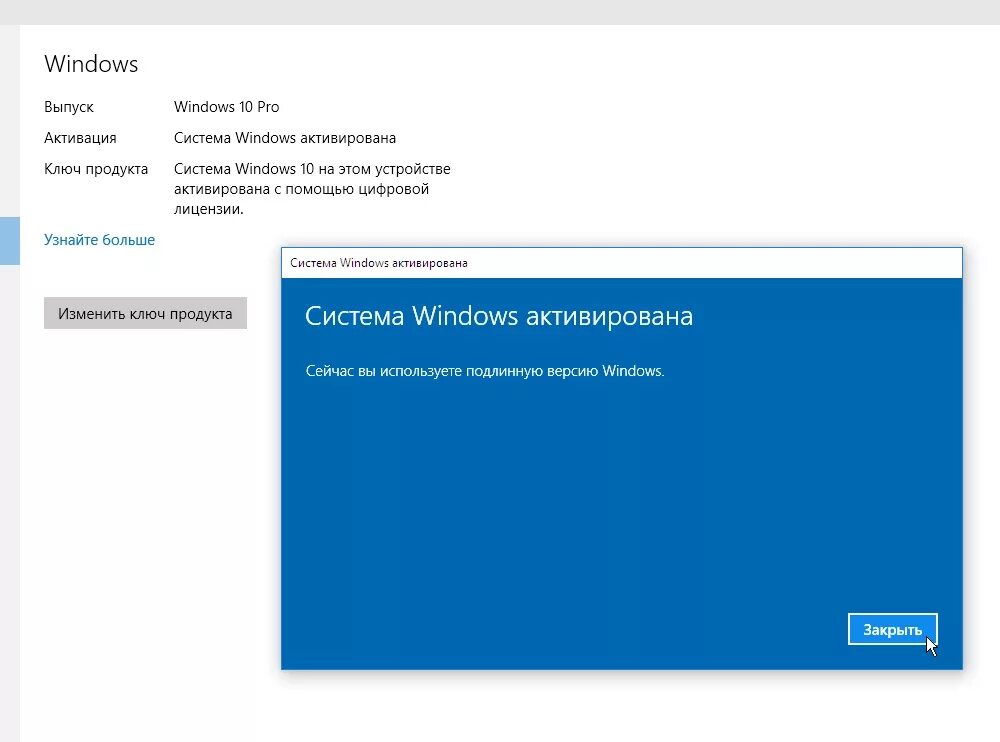Click the "Активация" row label
Viewport: 1000px width, 742px height.
coord(81,138)
